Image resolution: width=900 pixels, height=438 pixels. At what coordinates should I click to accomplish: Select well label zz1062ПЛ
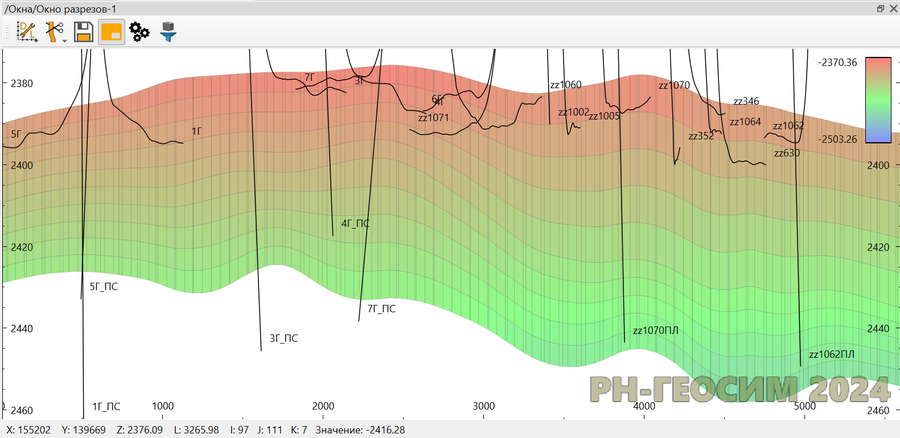click(831, 354)
